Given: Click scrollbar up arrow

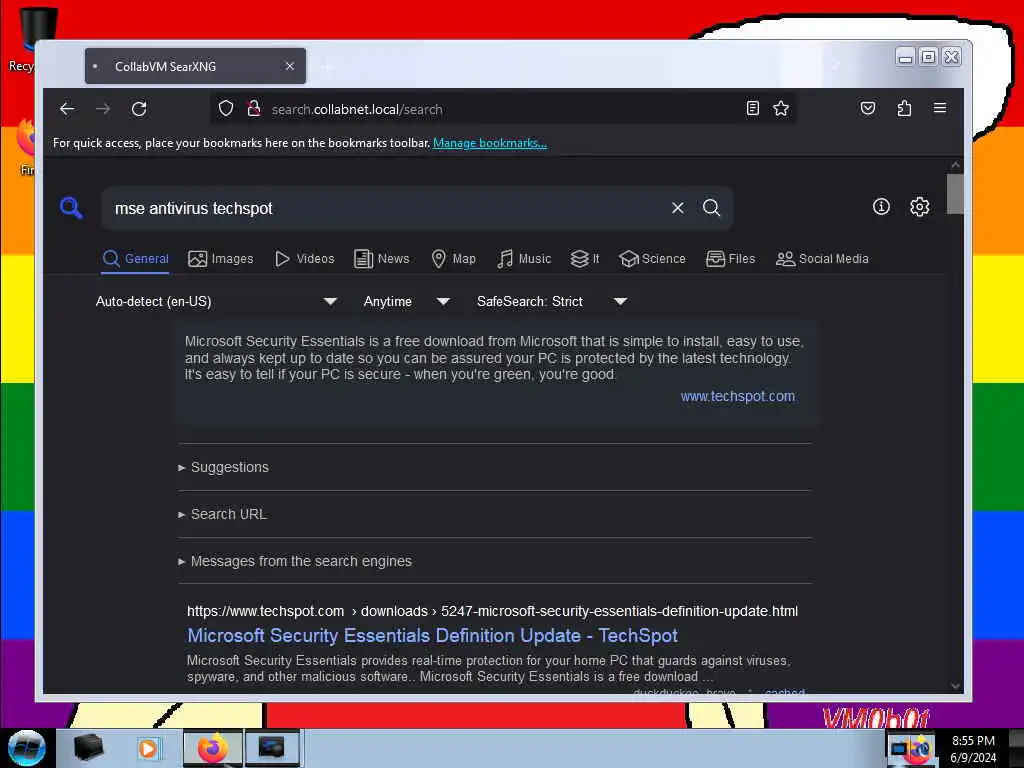Looking at the screenshot, I should (955, 165).
